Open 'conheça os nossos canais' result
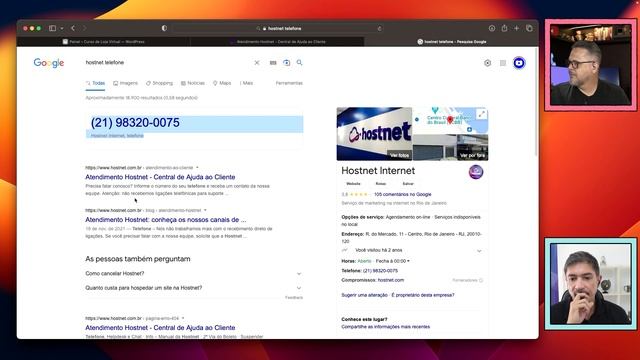640x360 pixels. click(166, 220)
